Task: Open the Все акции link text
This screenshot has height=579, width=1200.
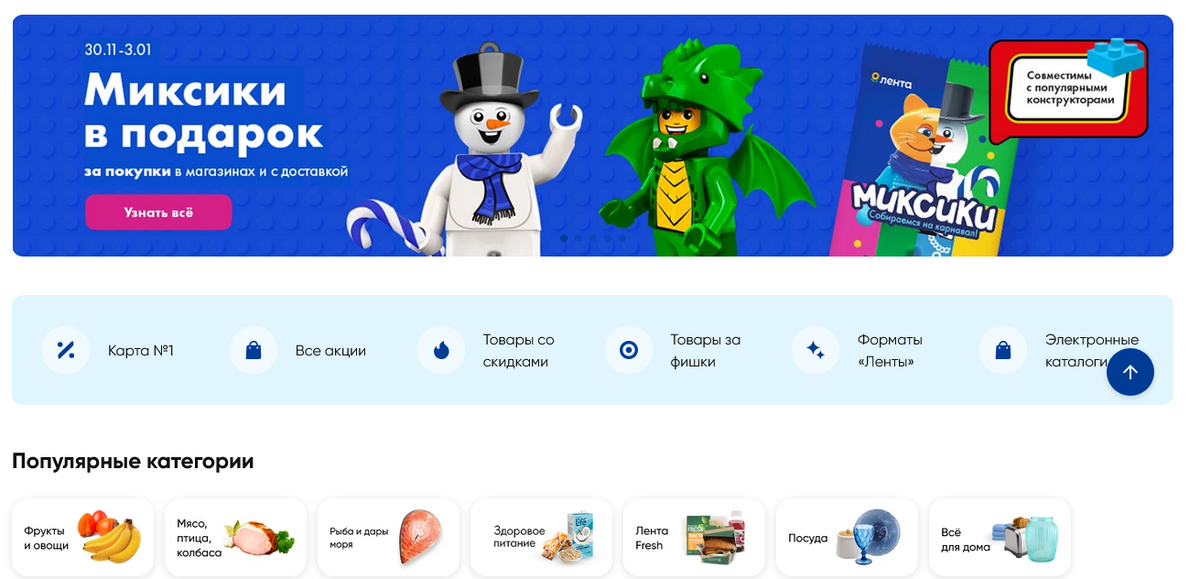Action: 331,351
